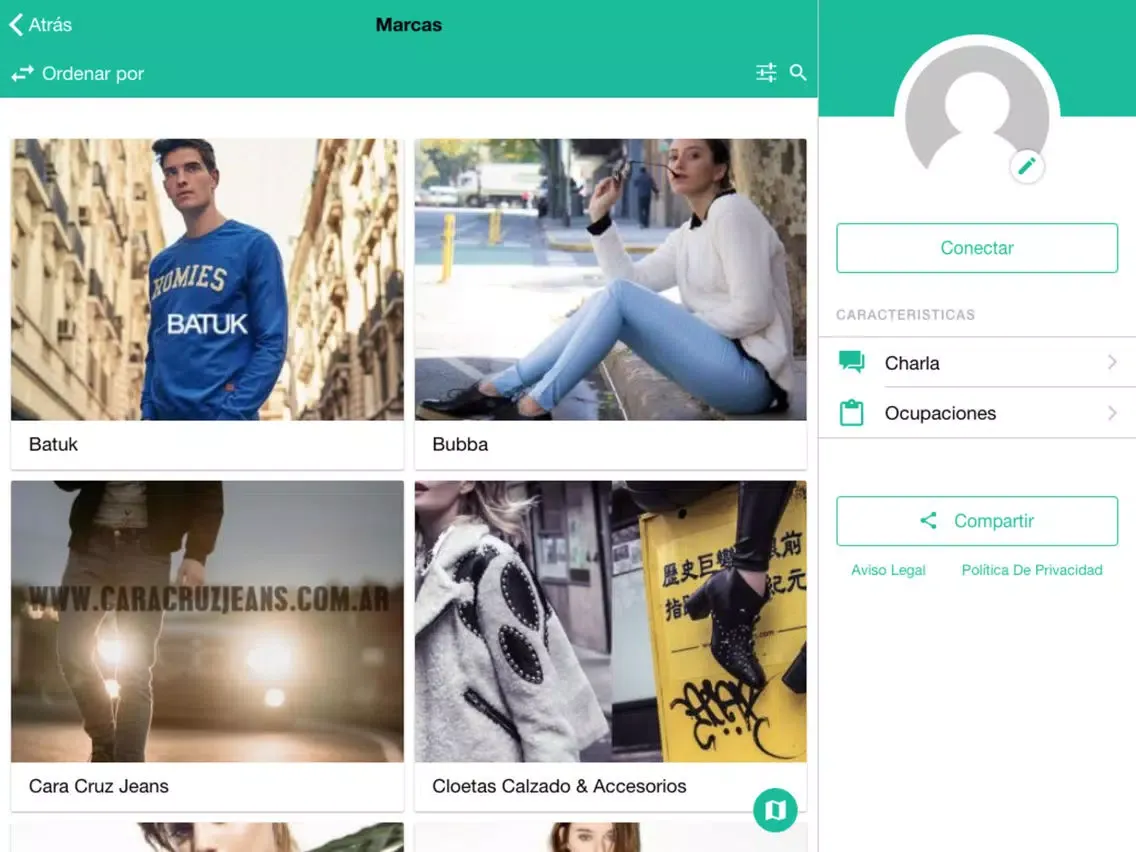Click the Atrás text
Viewport: 1136px width, 852px height.
pyautogui.click(x=50, y=25)
